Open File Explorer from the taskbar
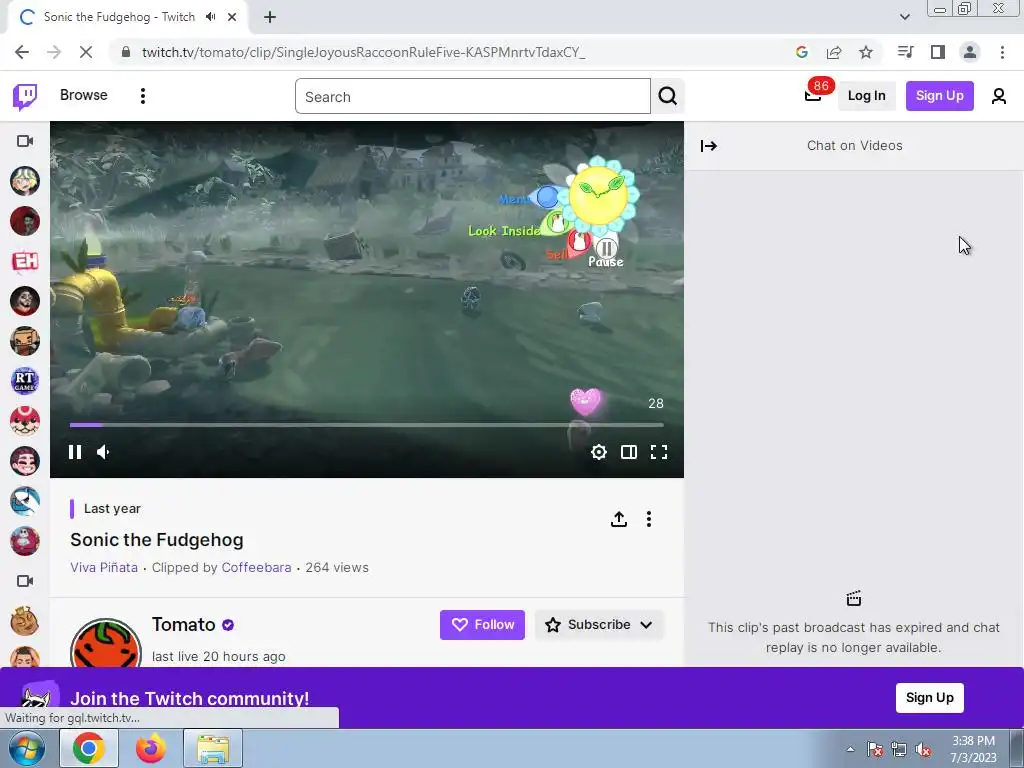Screen dimensions: 1024x768 coord(213,748)
